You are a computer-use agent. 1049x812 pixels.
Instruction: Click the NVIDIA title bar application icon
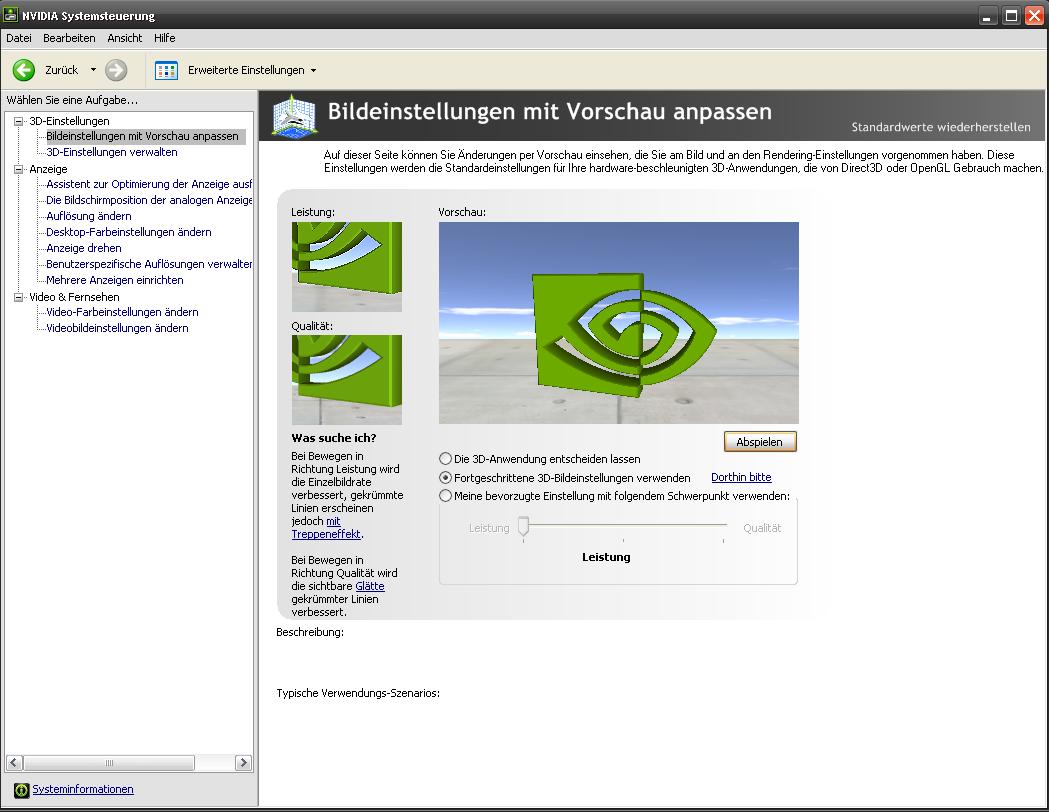pyautogui.click(x=10, y=14)
